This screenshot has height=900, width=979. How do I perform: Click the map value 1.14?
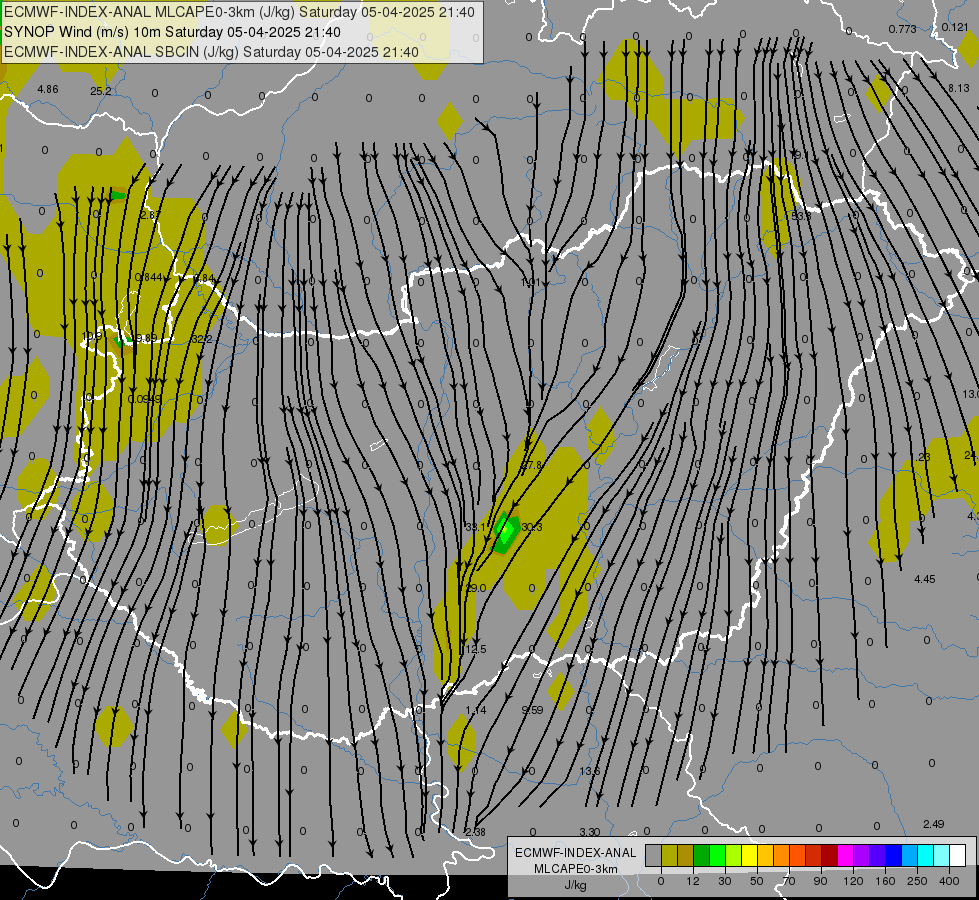476,710
